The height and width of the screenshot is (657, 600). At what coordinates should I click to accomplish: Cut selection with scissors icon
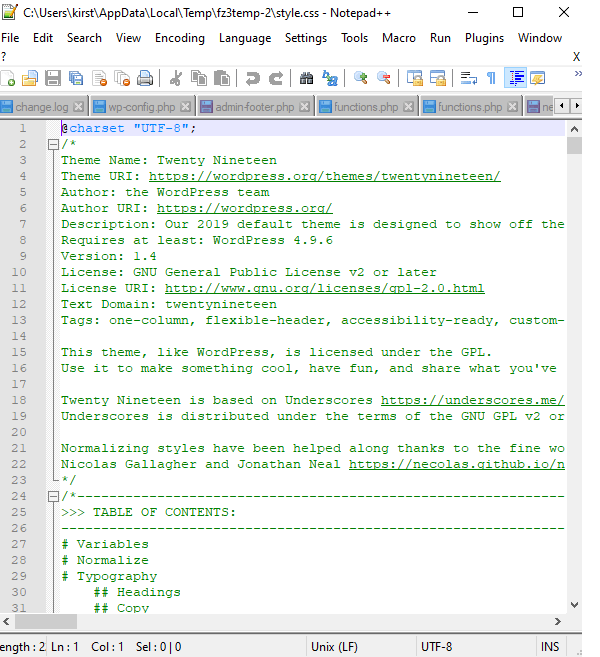point(176,78)
